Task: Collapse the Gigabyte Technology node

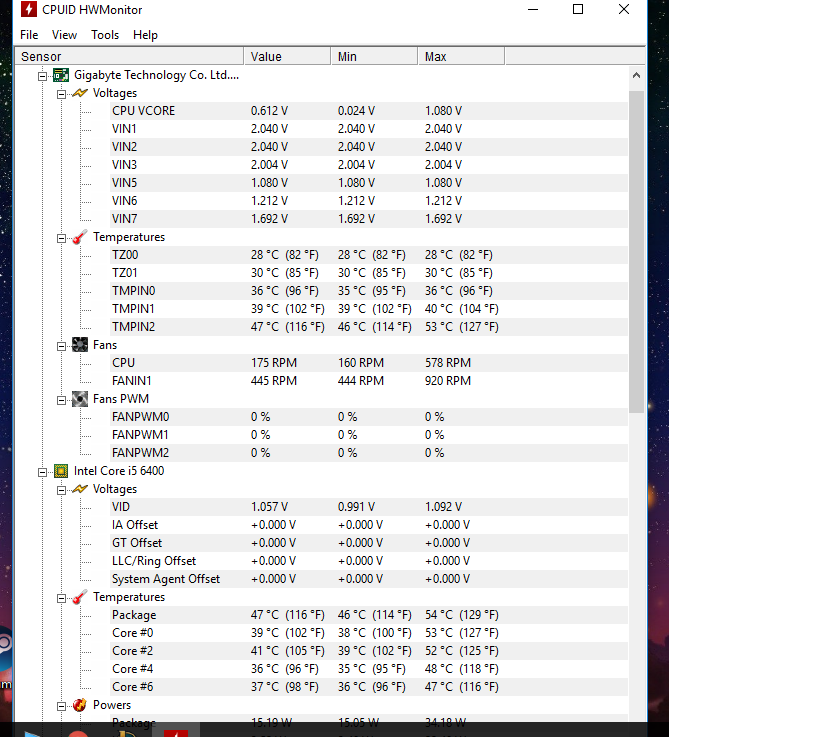Action: click(42, 76)
